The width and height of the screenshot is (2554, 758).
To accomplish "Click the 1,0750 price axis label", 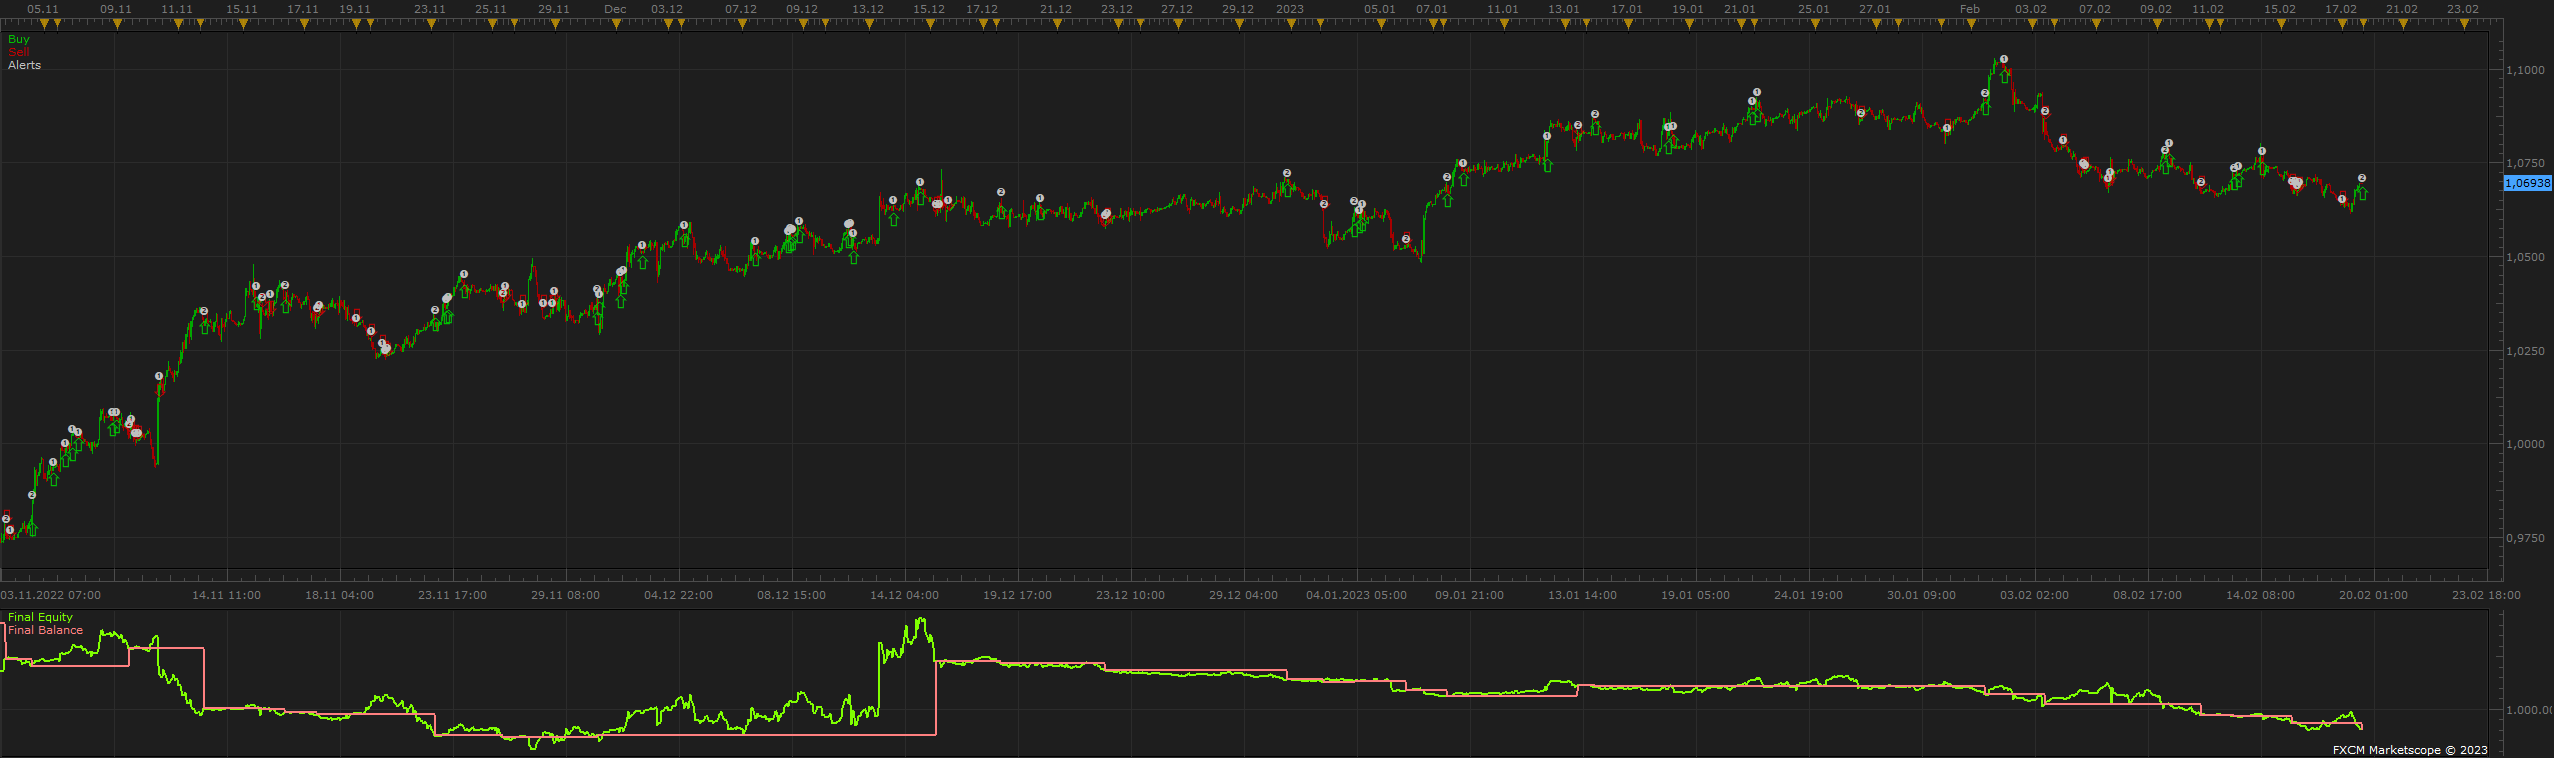I will [2525, 163].
